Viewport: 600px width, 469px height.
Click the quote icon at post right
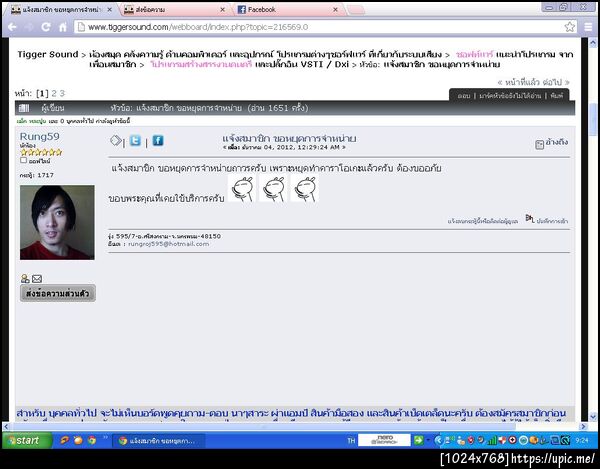pyautogui.click(x=539, y=144)
